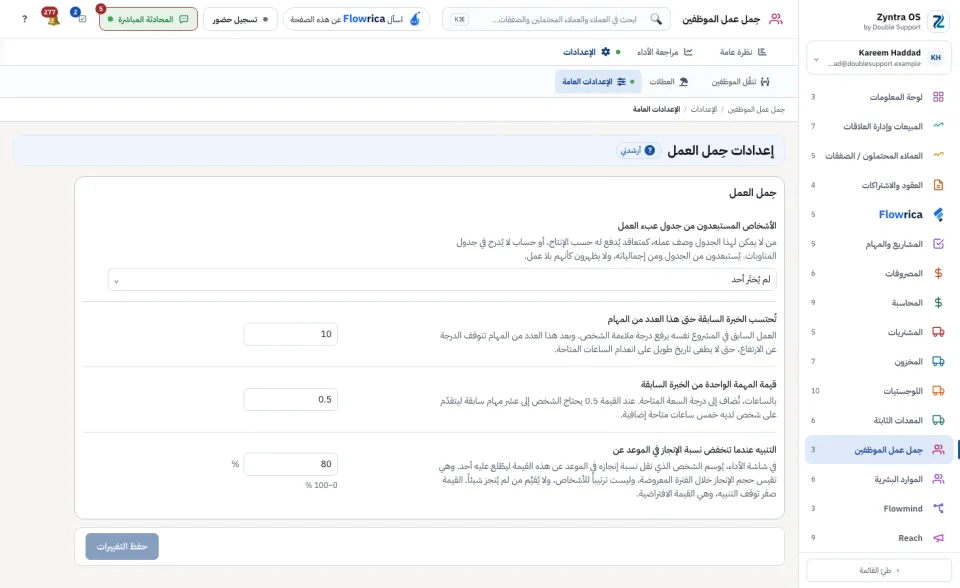Click the Reach megaphone icon
Screen dimensions: 960x588
[938, 538]
